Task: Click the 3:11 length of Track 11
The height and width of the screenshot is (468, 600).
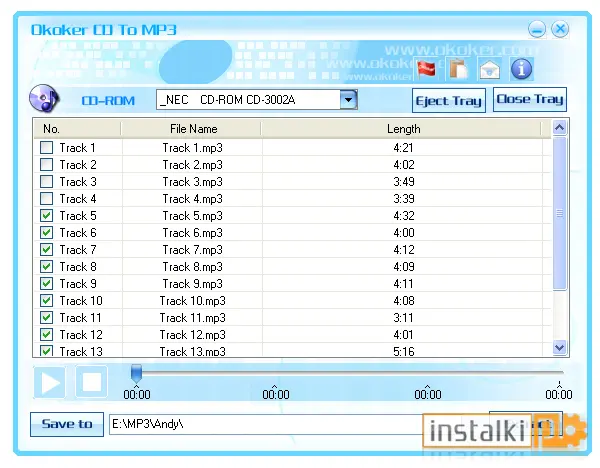Action: 403,318
